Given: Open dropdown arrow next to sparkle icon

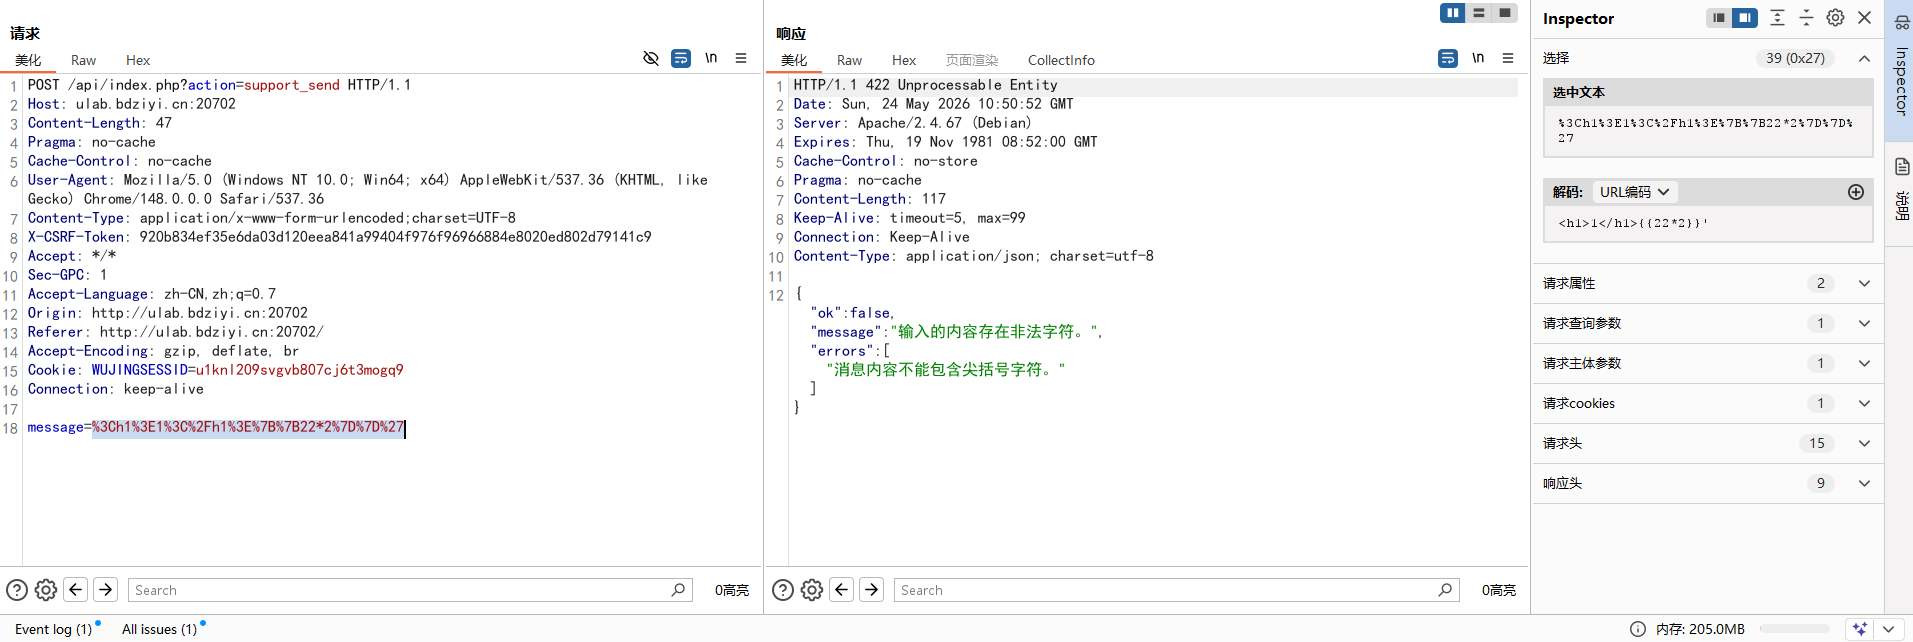Looking at the screenshot, I should 1888,629.
